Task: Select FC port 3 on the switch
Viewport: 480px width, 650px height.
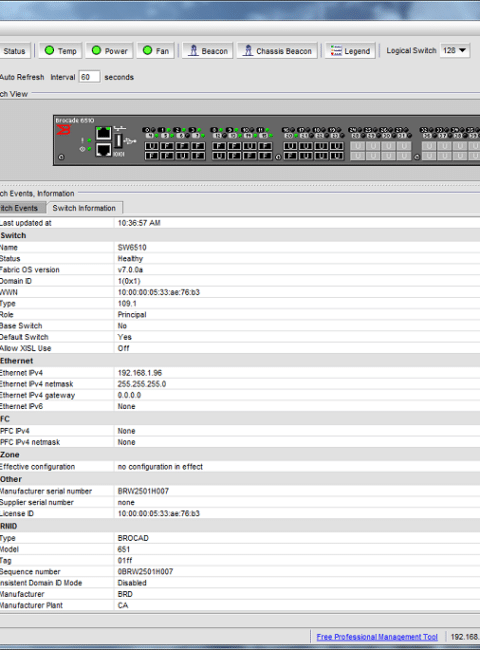Action: (198, 146)
